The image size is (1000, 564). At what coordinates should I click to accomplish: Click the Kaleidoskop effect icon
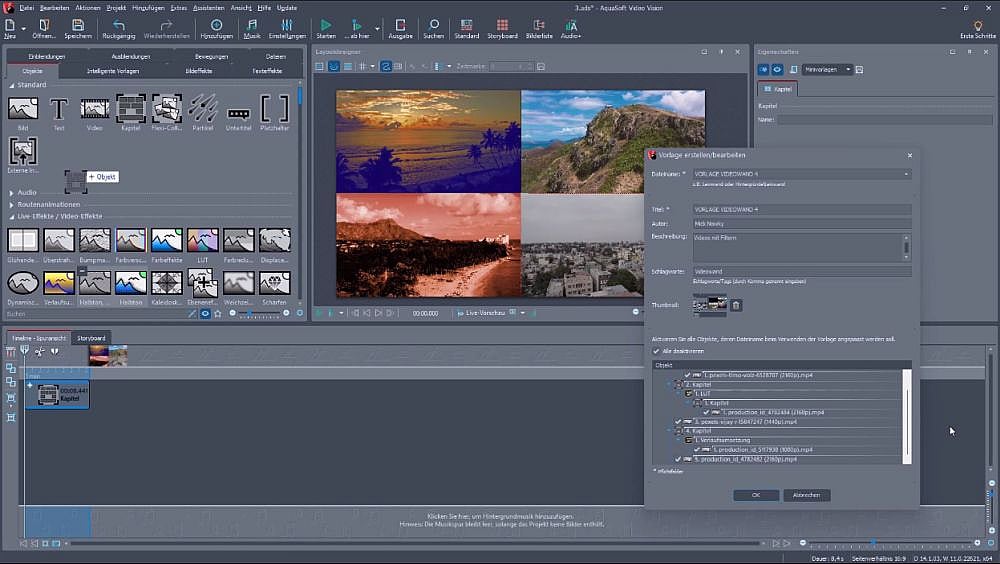pos(167,283)
